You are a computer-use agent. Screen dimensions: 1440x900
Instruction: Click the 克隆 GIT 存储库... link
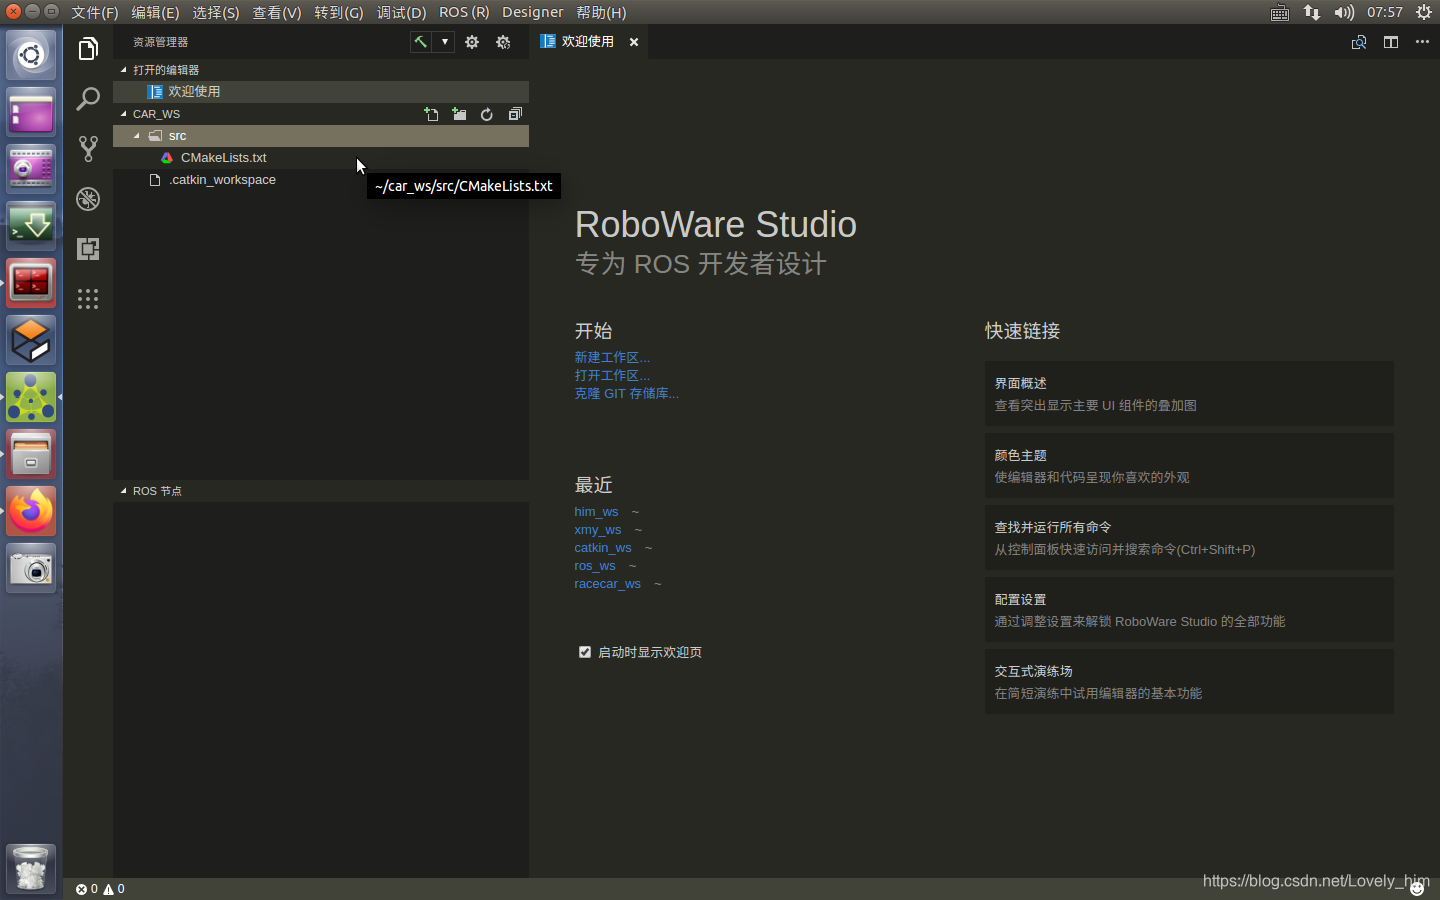pos(626,393)
